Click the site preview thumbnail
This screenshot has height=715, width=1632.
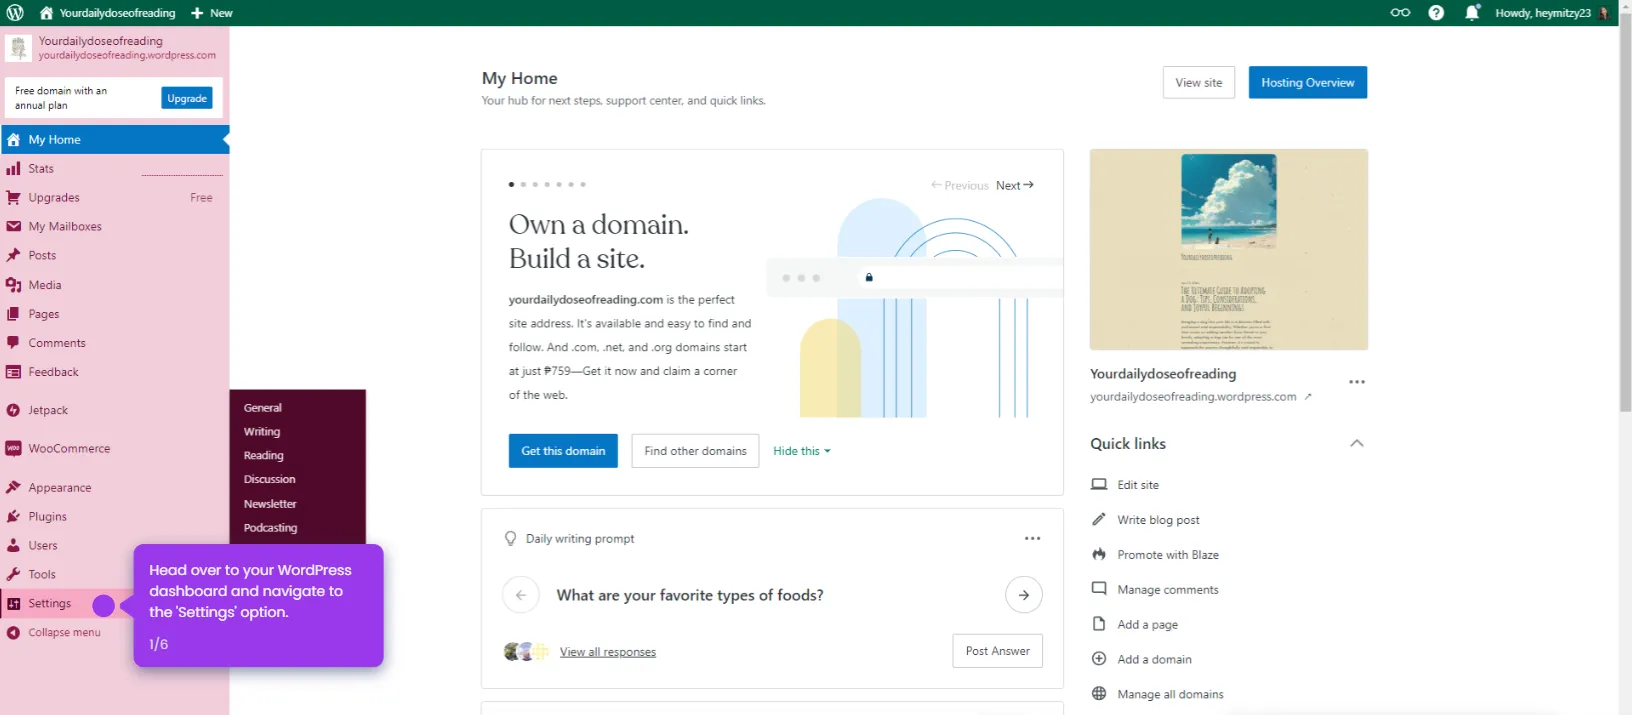coord(1229,250)
